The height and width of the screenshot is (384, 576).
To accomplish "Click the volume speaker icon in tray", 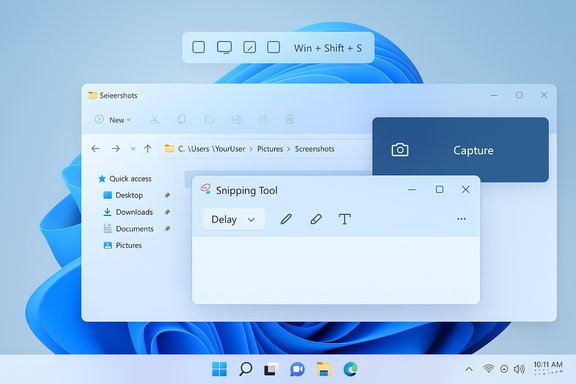I will click(x=519, y=369).
